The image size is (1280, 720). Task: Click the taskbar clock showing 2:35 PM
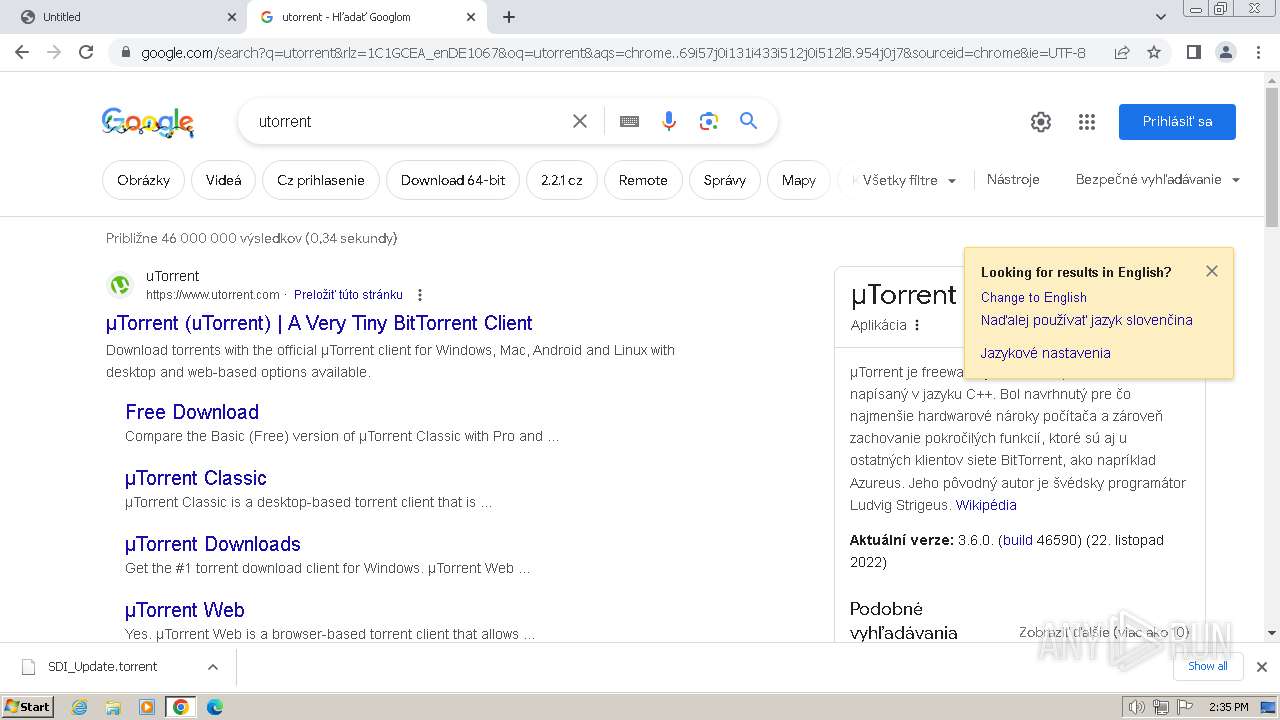point(1228,707)
